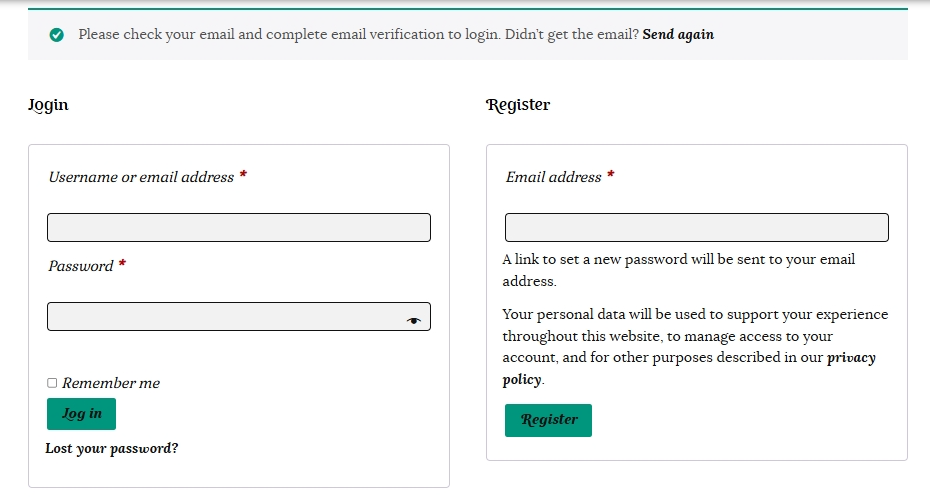Click the 'Remember me' label text

[x=111, y=383]
